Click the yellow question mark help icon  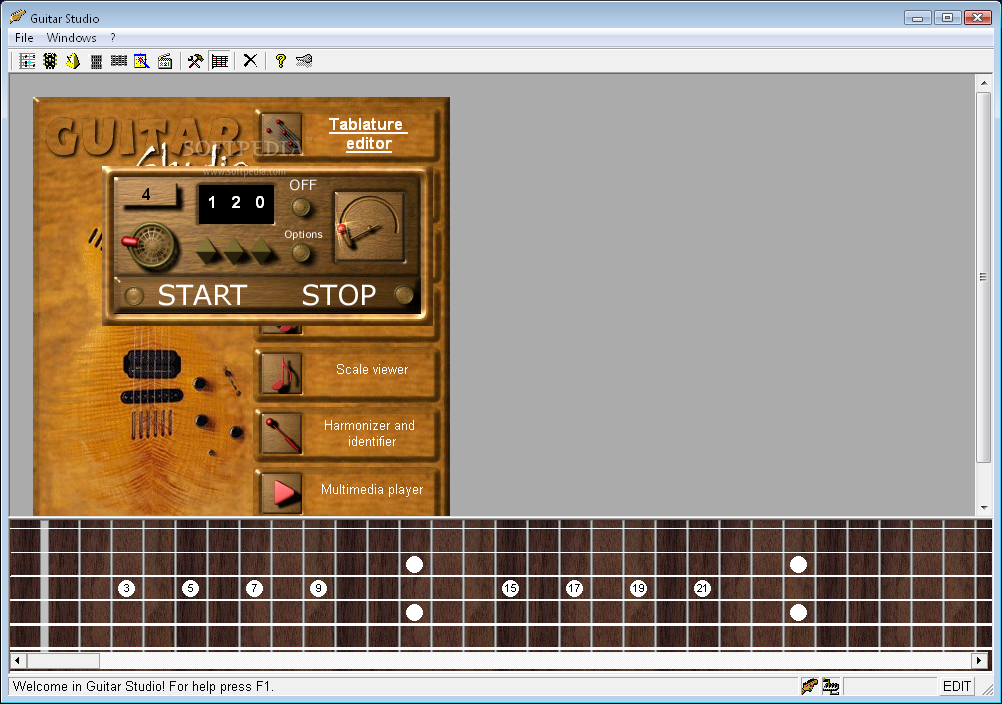tap(281, 61)
